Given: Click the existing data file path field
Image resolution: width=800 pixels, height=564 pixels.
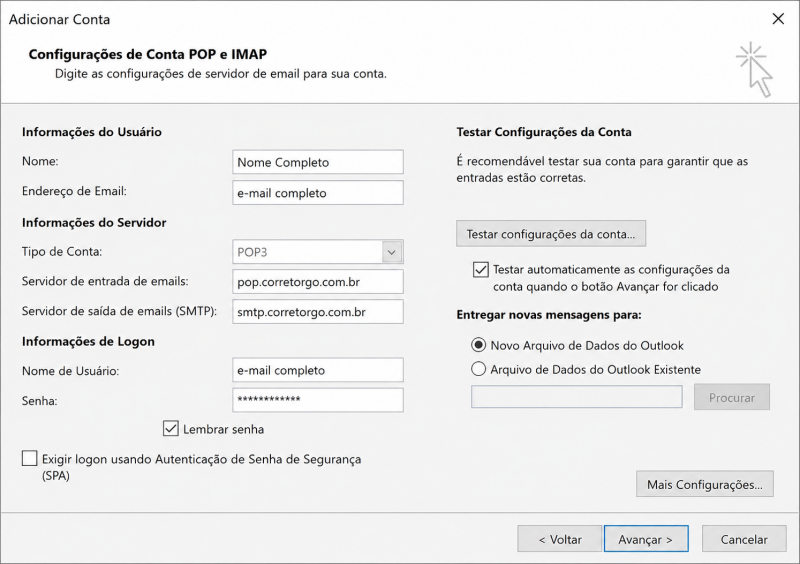Looking at the screenshot, I should point(577,397).
